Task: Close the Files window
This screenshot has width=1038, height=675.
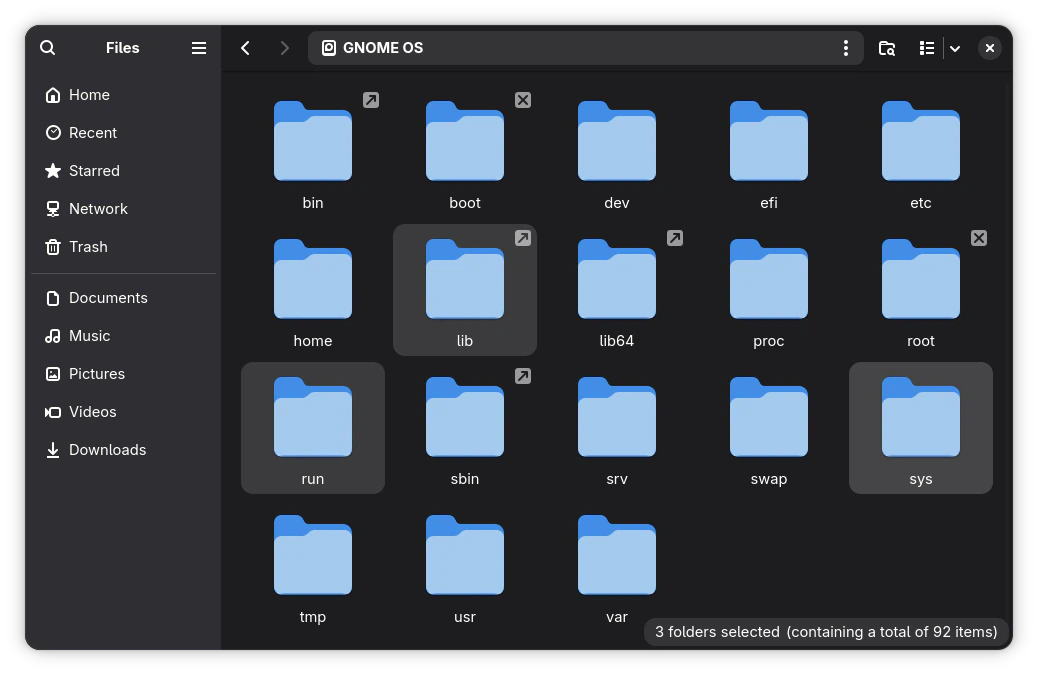Action: 990,48
